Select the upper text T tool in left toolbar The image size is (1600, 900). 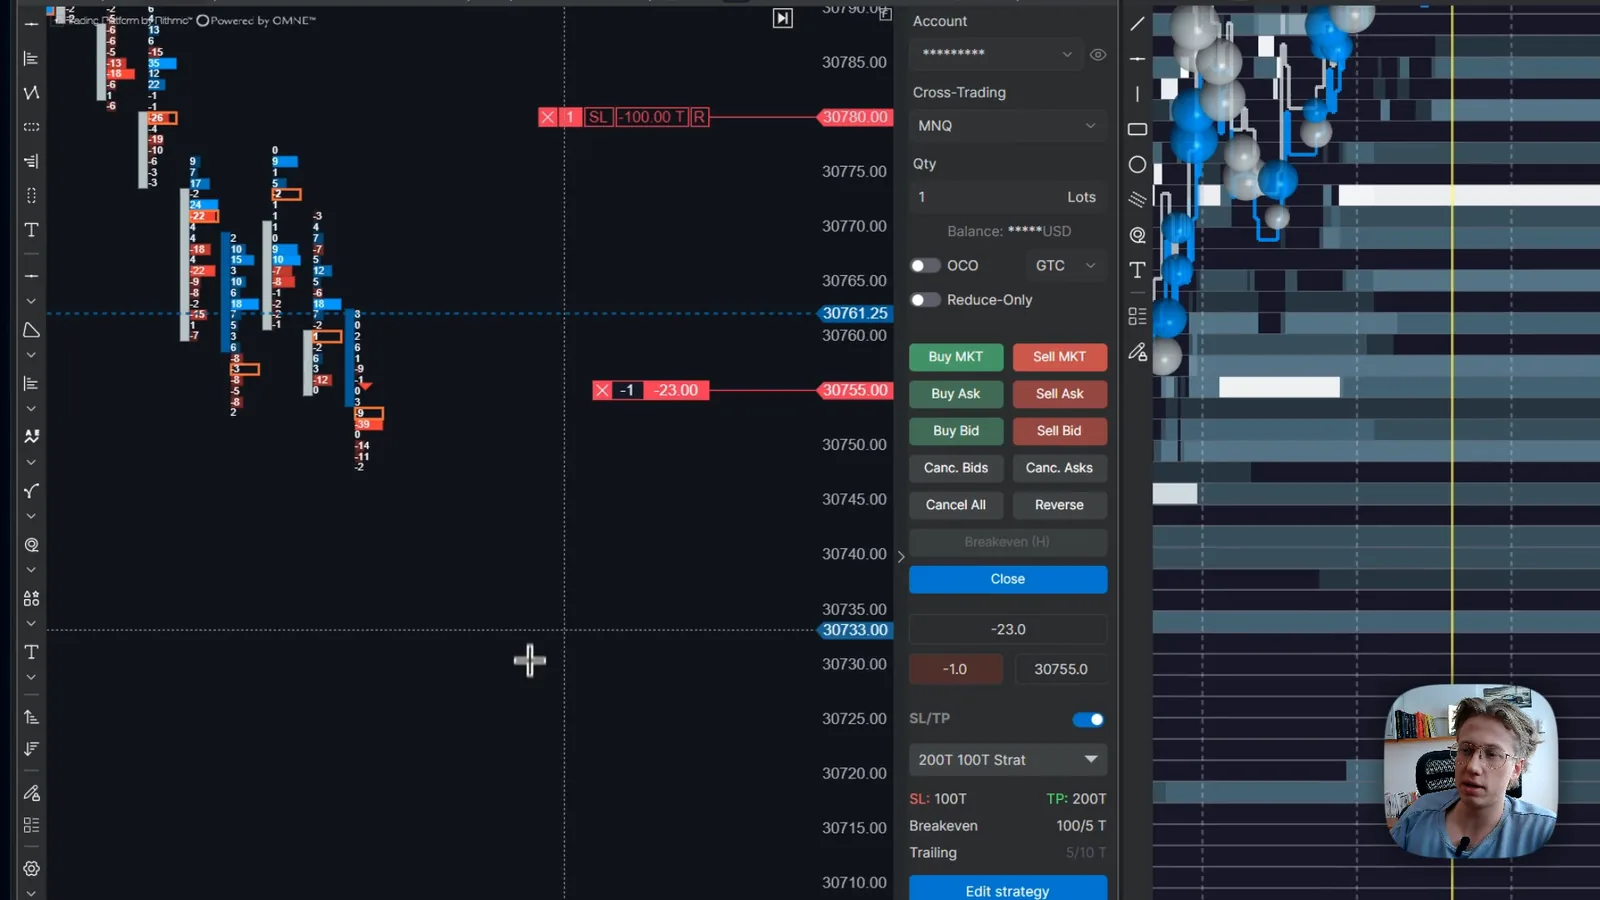[x=31, y=230]
